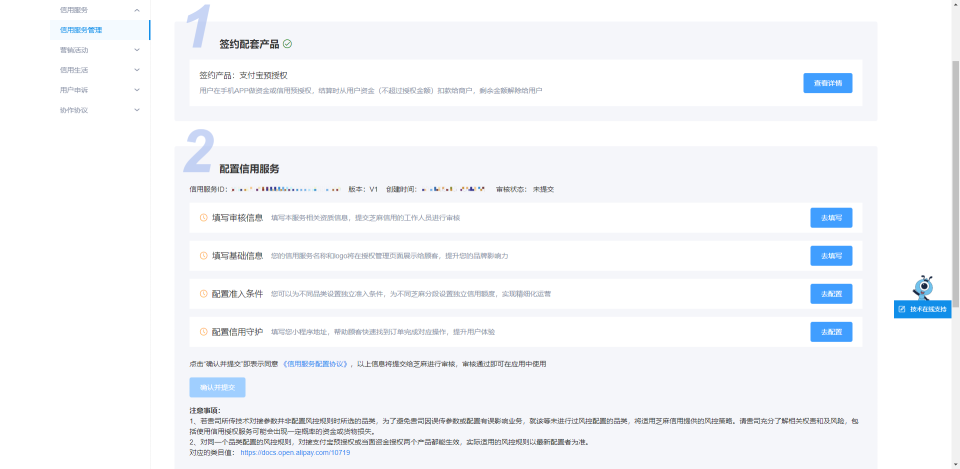Click the clock icon before 配置信用守护

coord(204,331)
